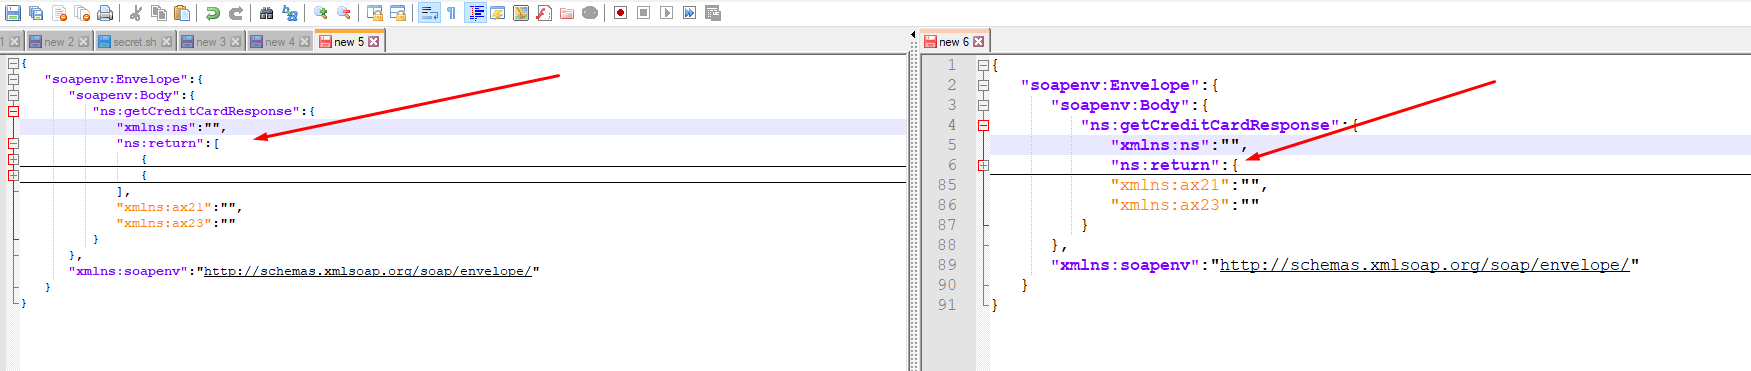
Task: Click "ns:return" key in left pane
Action: coord(160,143)
